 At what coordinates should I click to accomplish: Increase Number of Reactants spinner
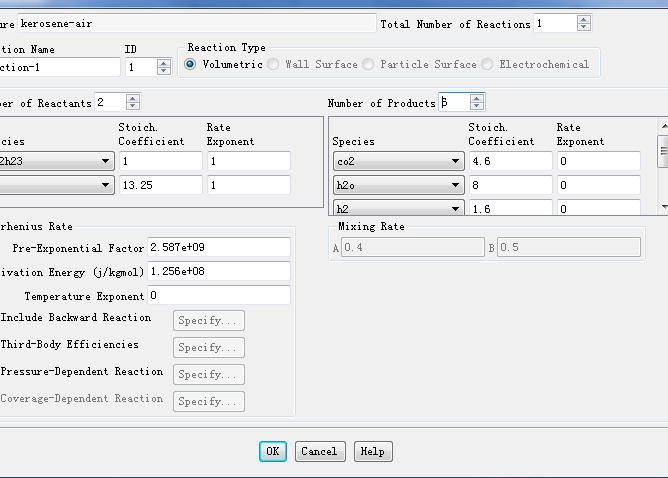click(x=133, y=97)
